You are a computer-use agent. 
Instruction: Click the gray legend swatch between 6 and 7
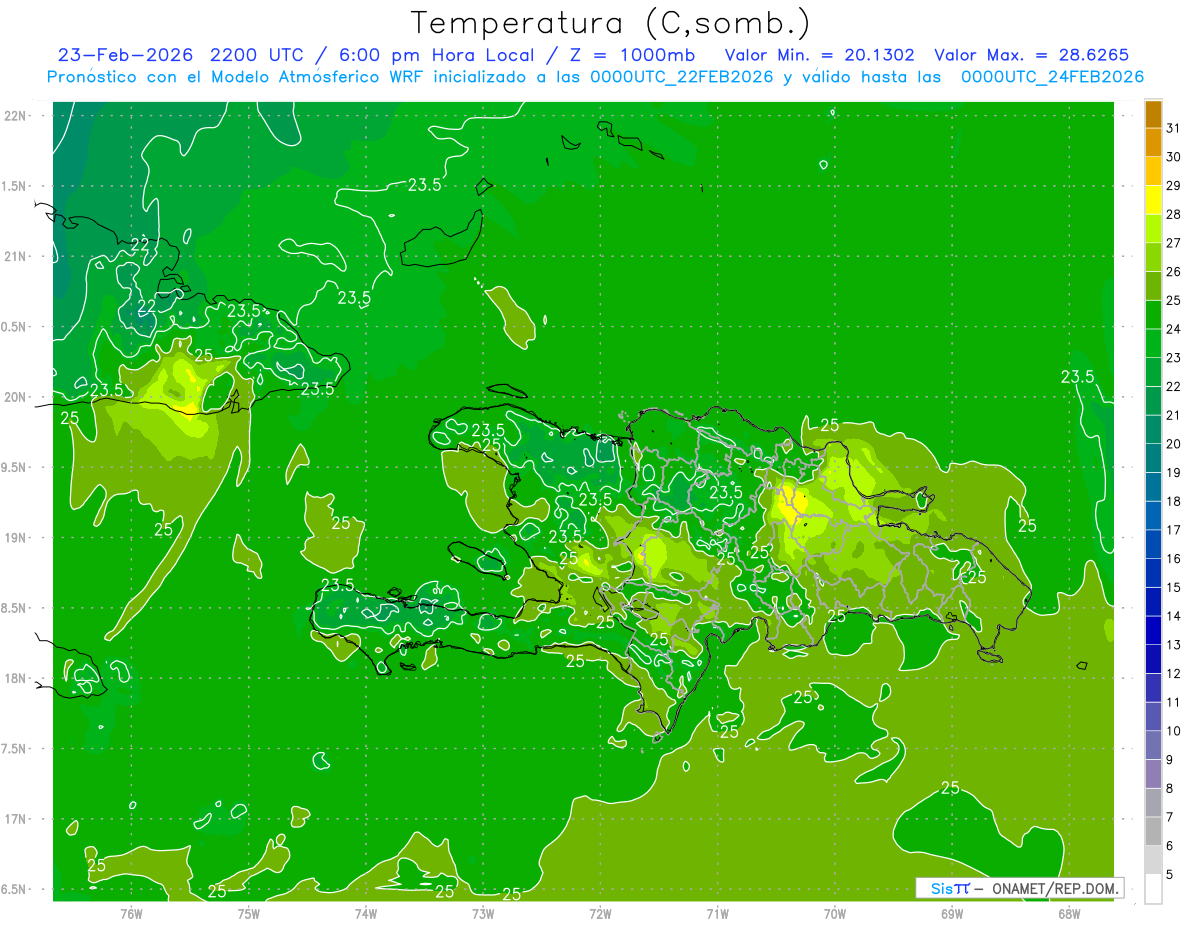tap(1153, 831)
